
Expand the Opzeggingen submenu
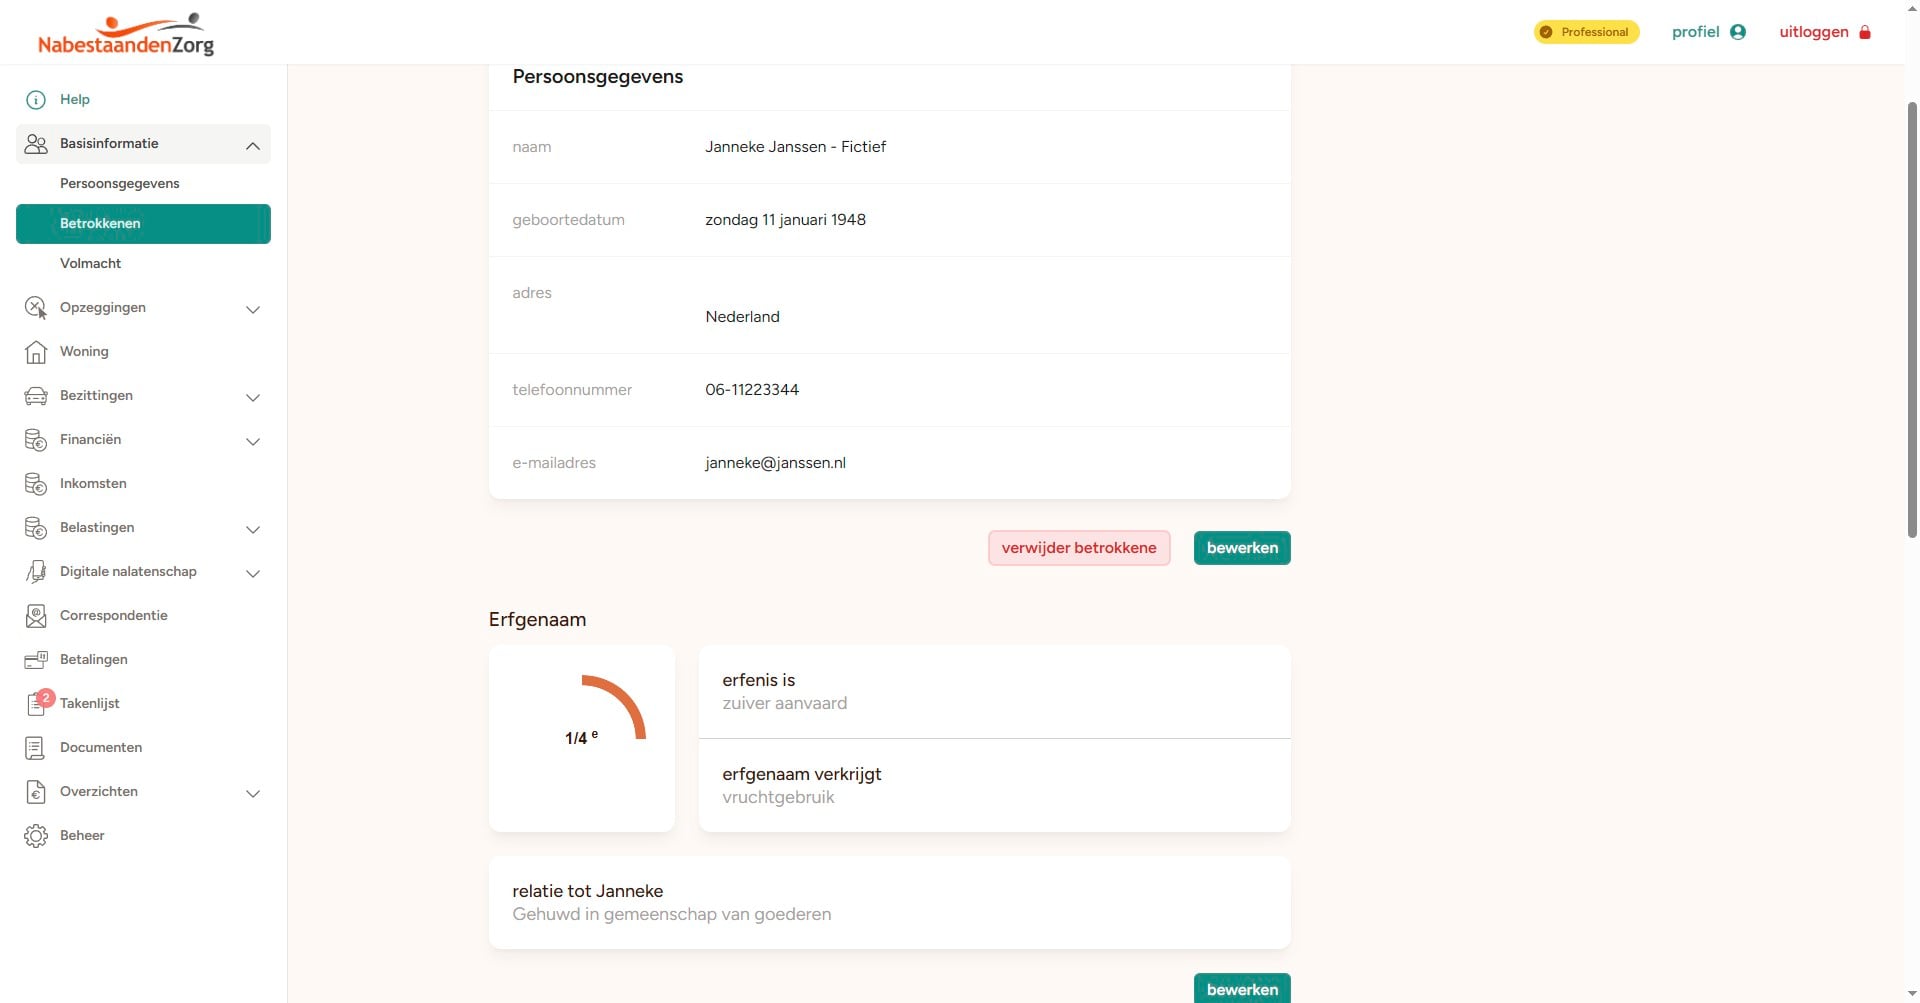(x=253, y=309)
